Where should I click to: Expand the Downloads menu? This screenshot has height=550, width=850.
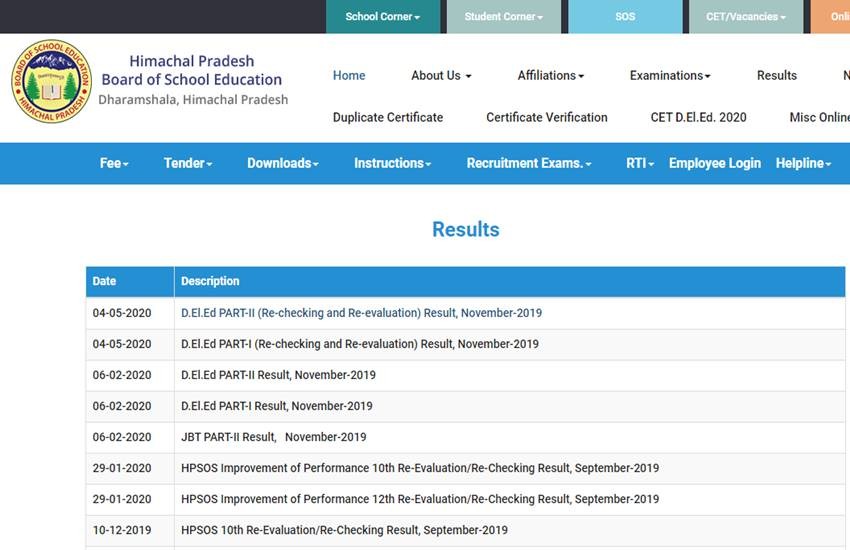pos(283,163)
